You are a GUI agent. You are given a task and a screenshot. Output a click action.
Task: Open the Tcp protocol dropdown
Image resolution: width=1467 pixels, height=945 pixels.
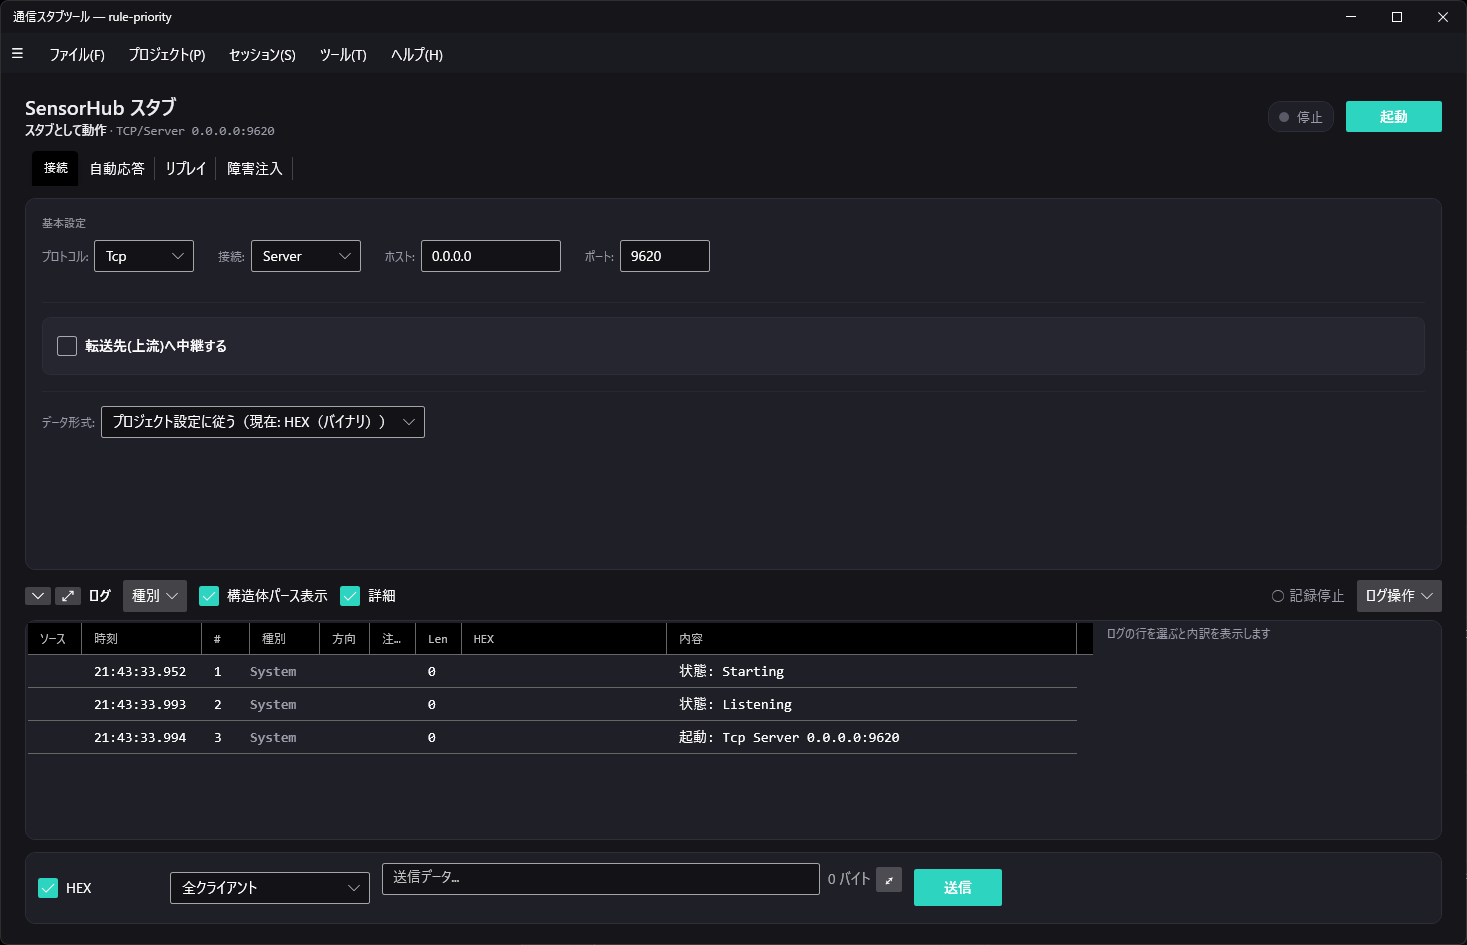tap(144, 256)
